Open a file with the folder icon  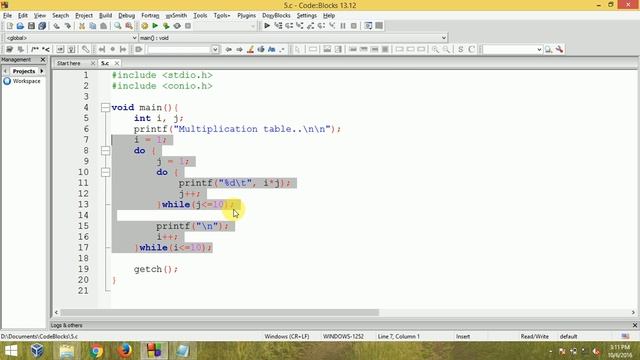pyautogui.click(x=20, y=26)
